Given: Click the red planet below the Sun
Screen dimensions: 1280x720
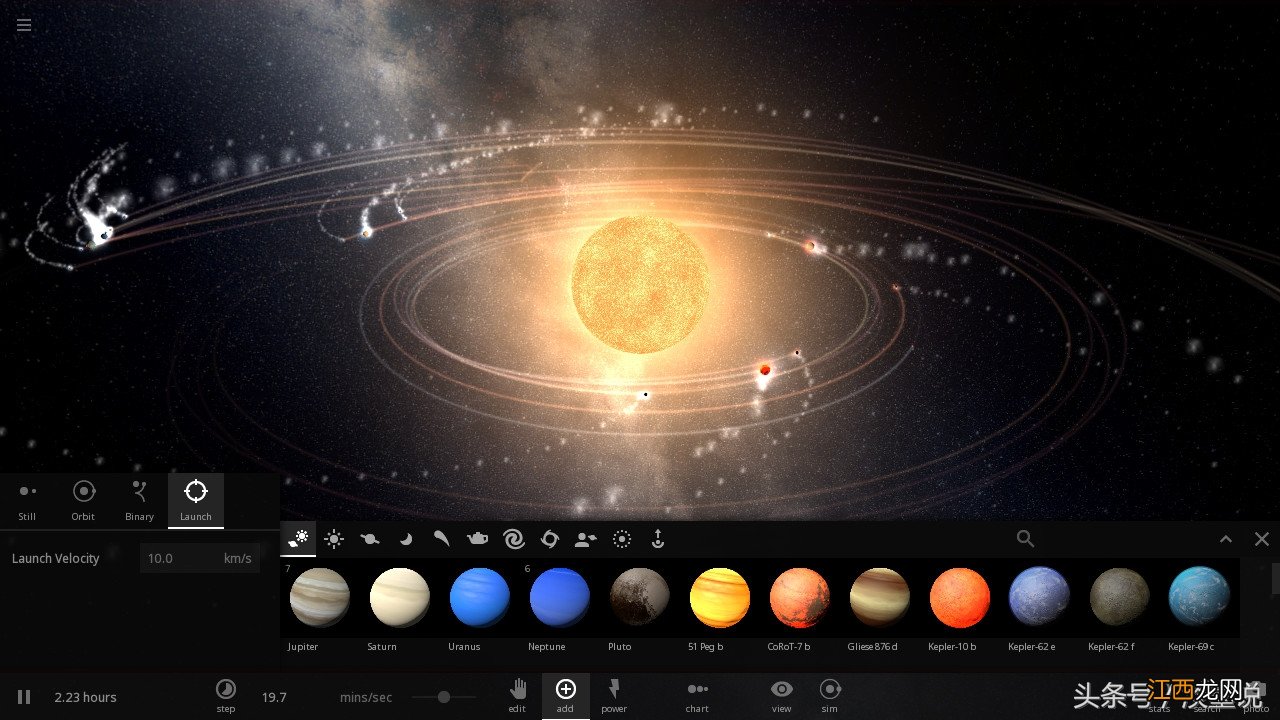Looking at the screenshot, I should [x=765, y=370].
